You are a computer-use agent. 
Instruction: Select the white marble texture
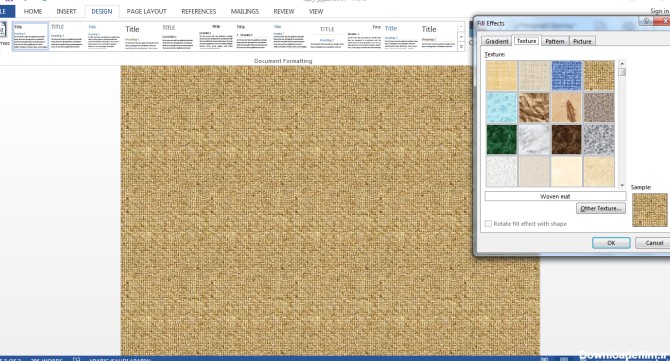click(x=534, y=139)
